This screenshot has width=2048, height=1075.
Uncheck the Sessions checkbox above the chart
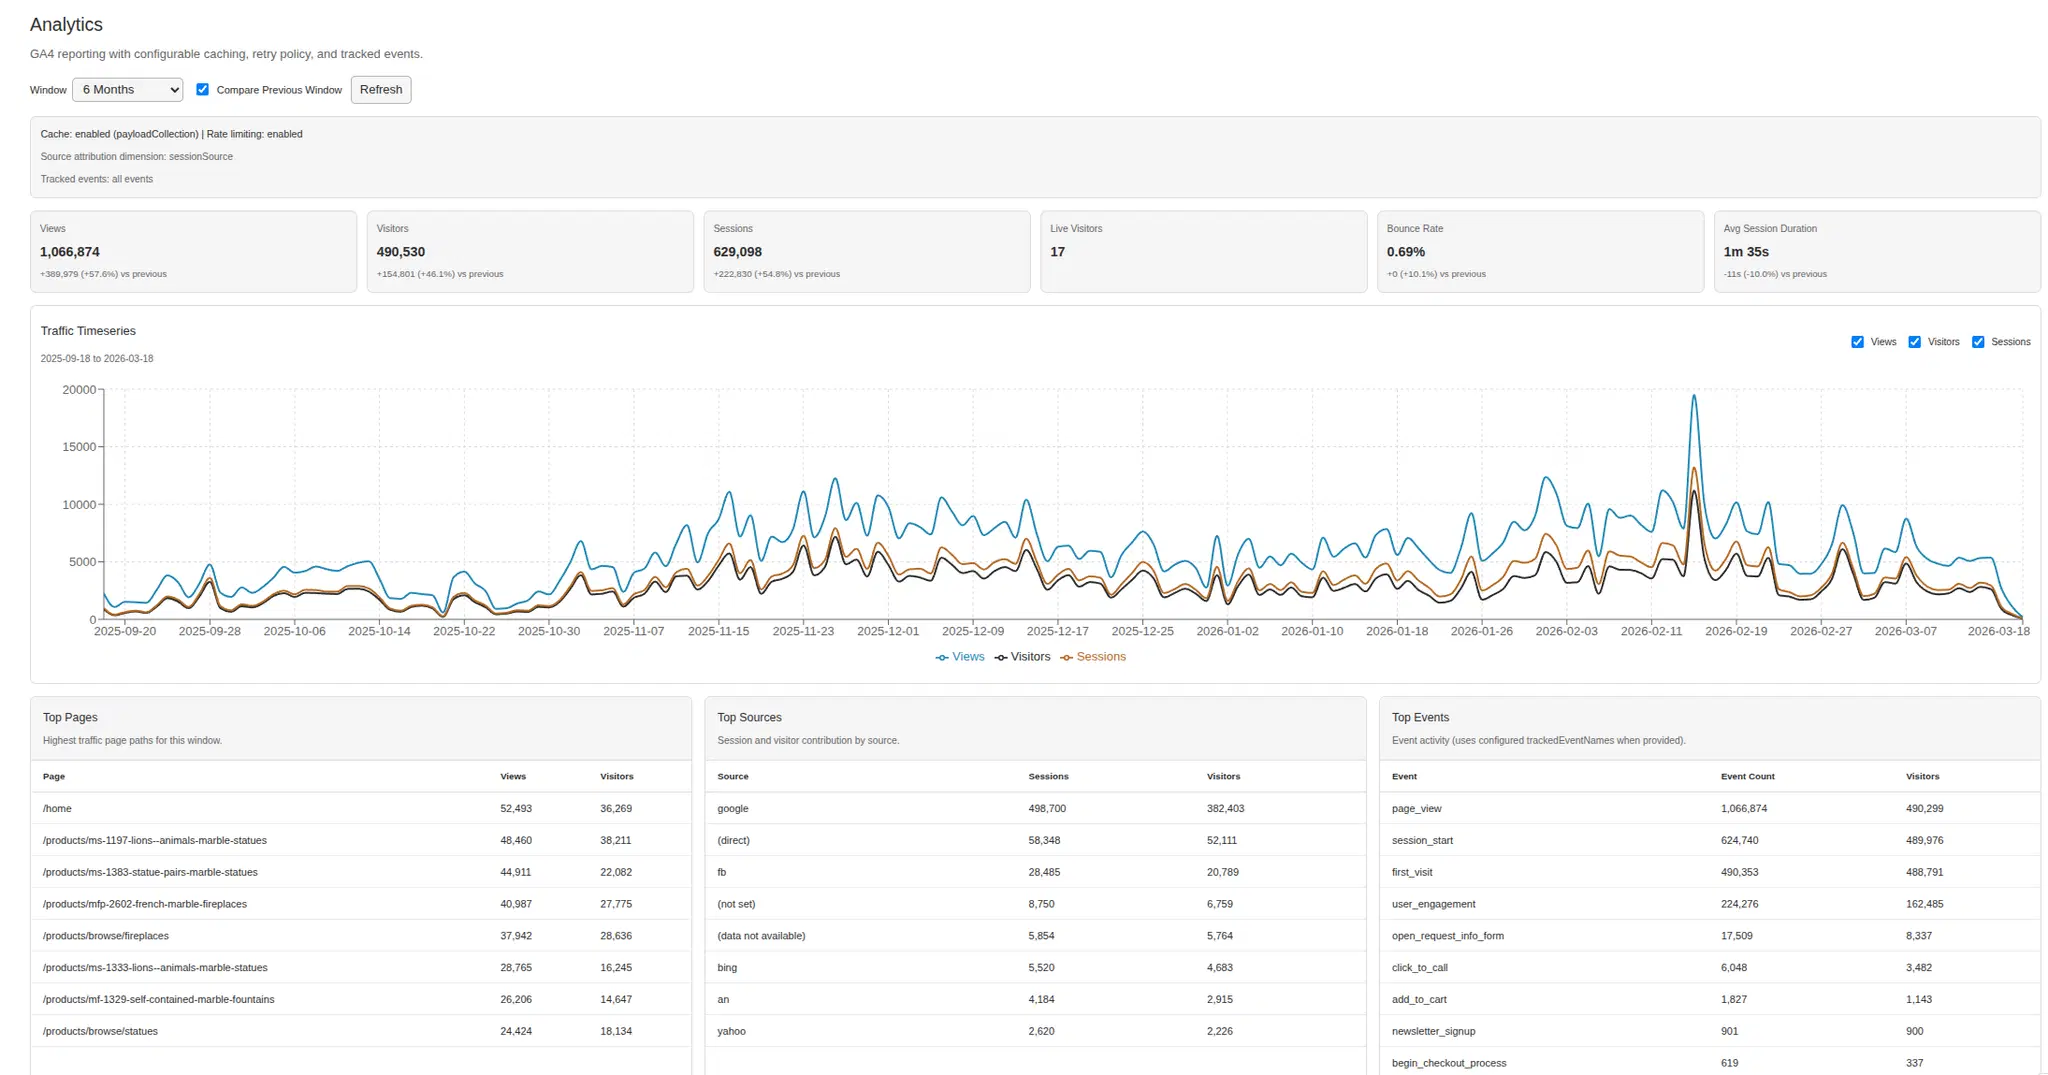pos(1977,341)
